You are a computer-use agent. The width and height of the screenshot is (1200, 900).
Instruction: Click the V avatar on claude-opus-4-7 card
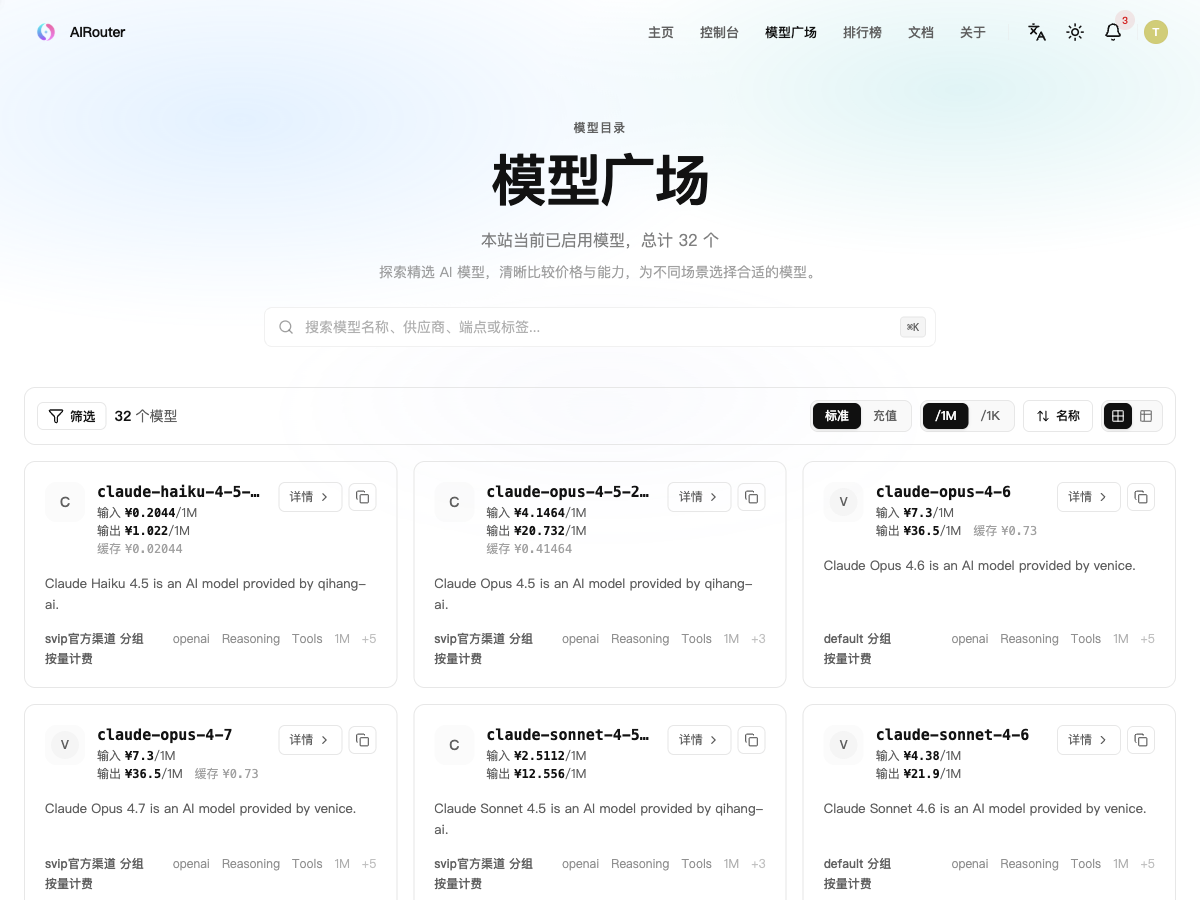pos(65,745)
